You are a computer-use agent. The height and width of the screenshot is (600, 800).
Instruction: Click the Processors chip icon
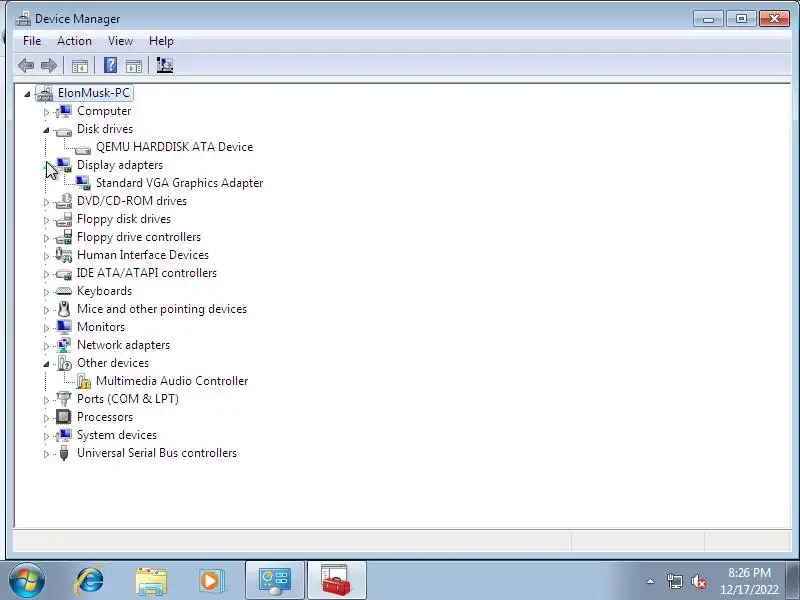click(64, 417)
